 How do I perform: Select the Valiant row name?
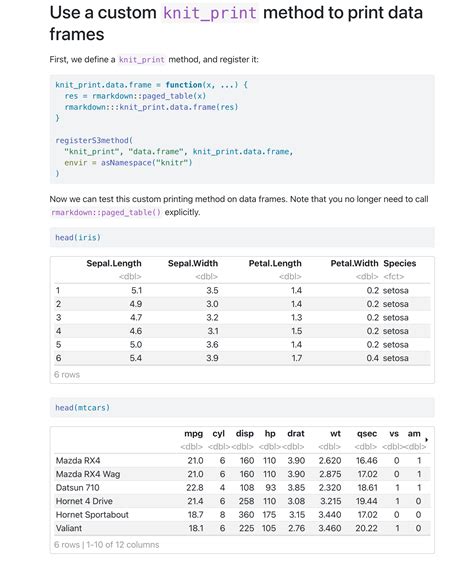click(x=69, y=528)
